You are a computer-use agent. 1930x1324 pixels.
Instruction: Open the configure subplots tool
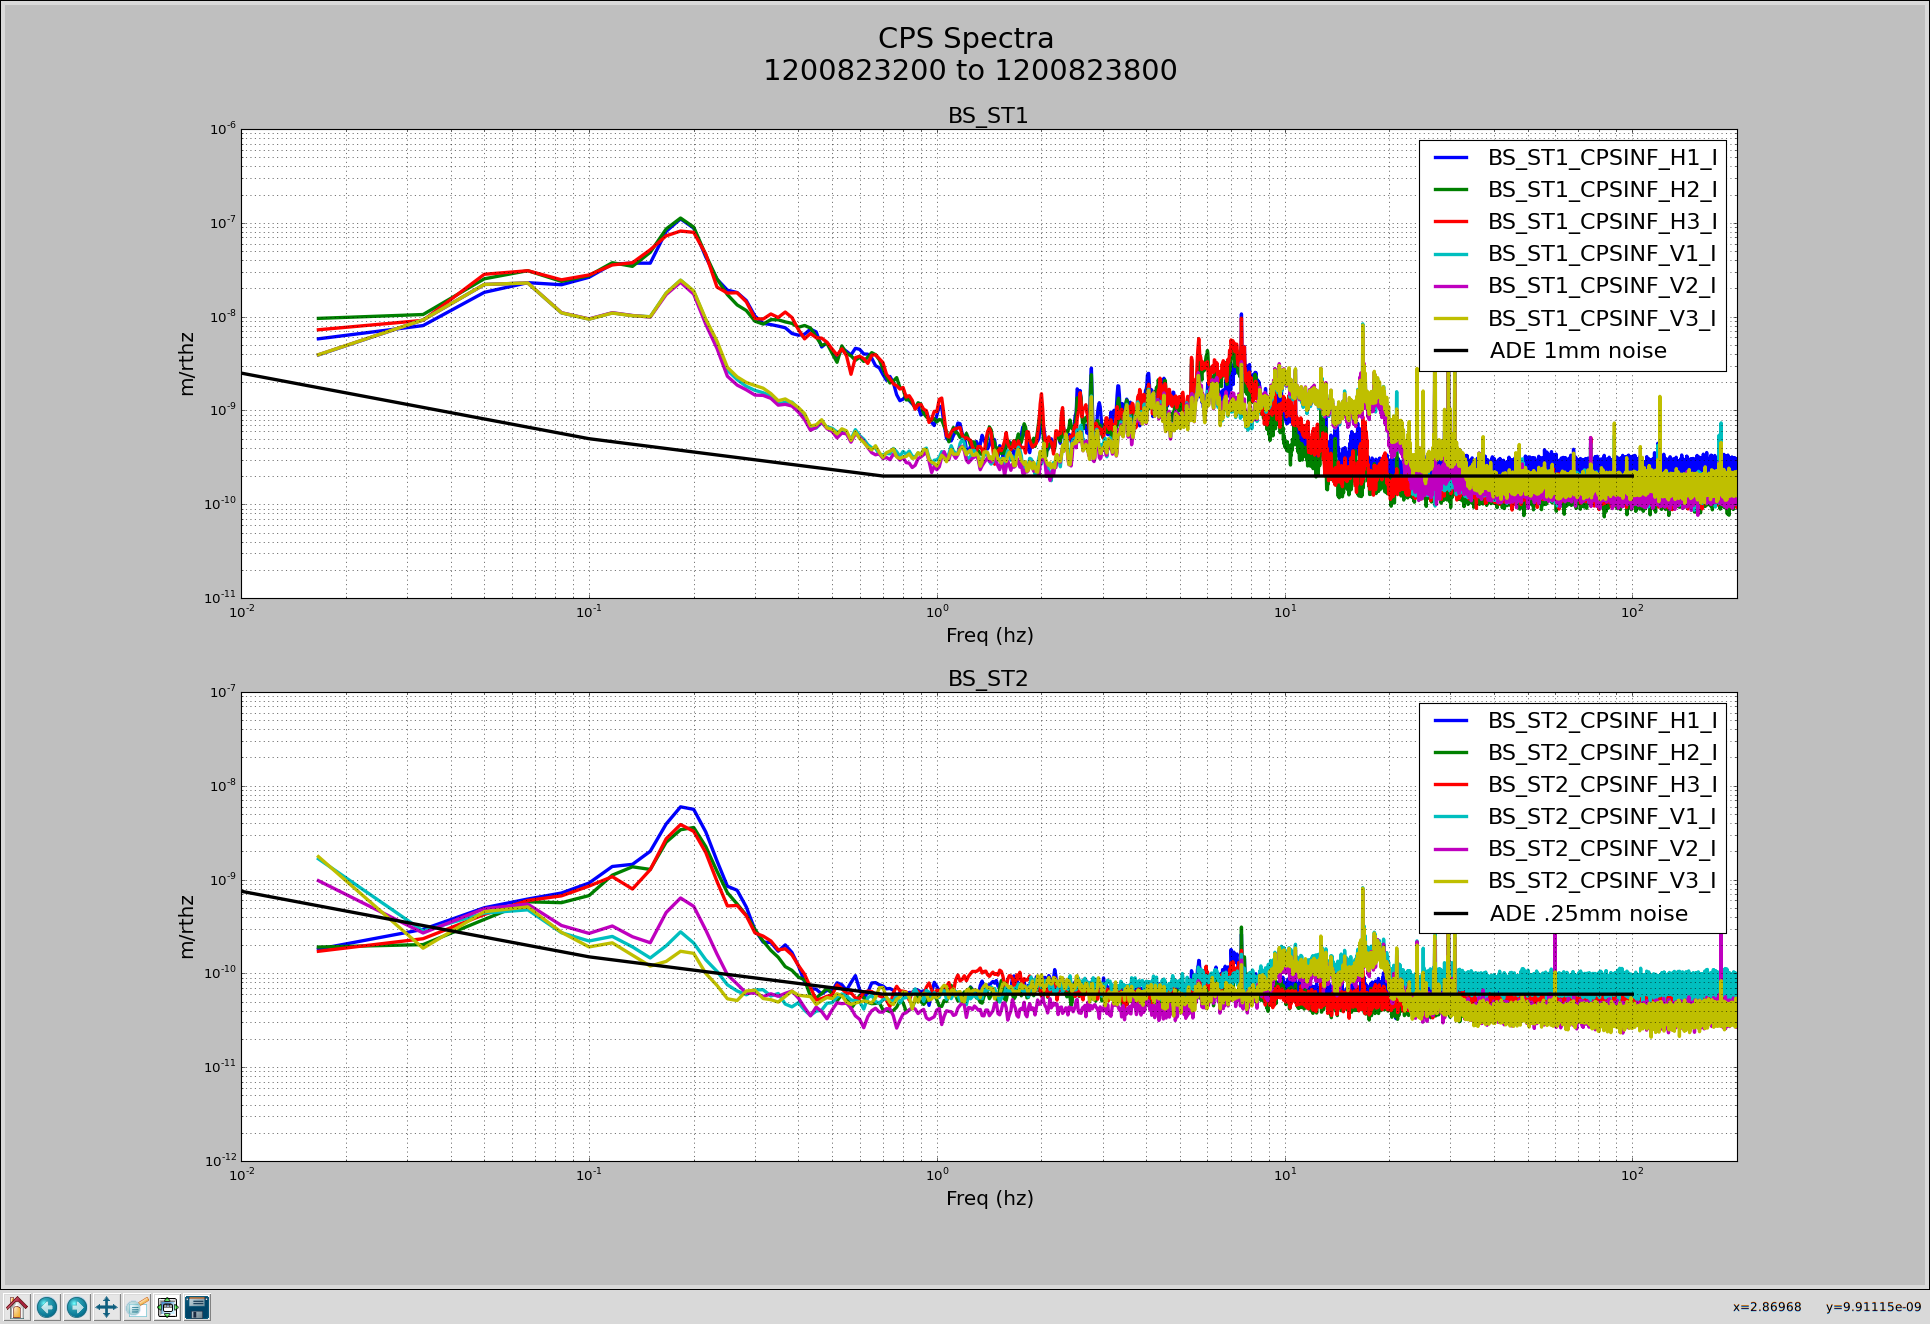(167, 1307)
